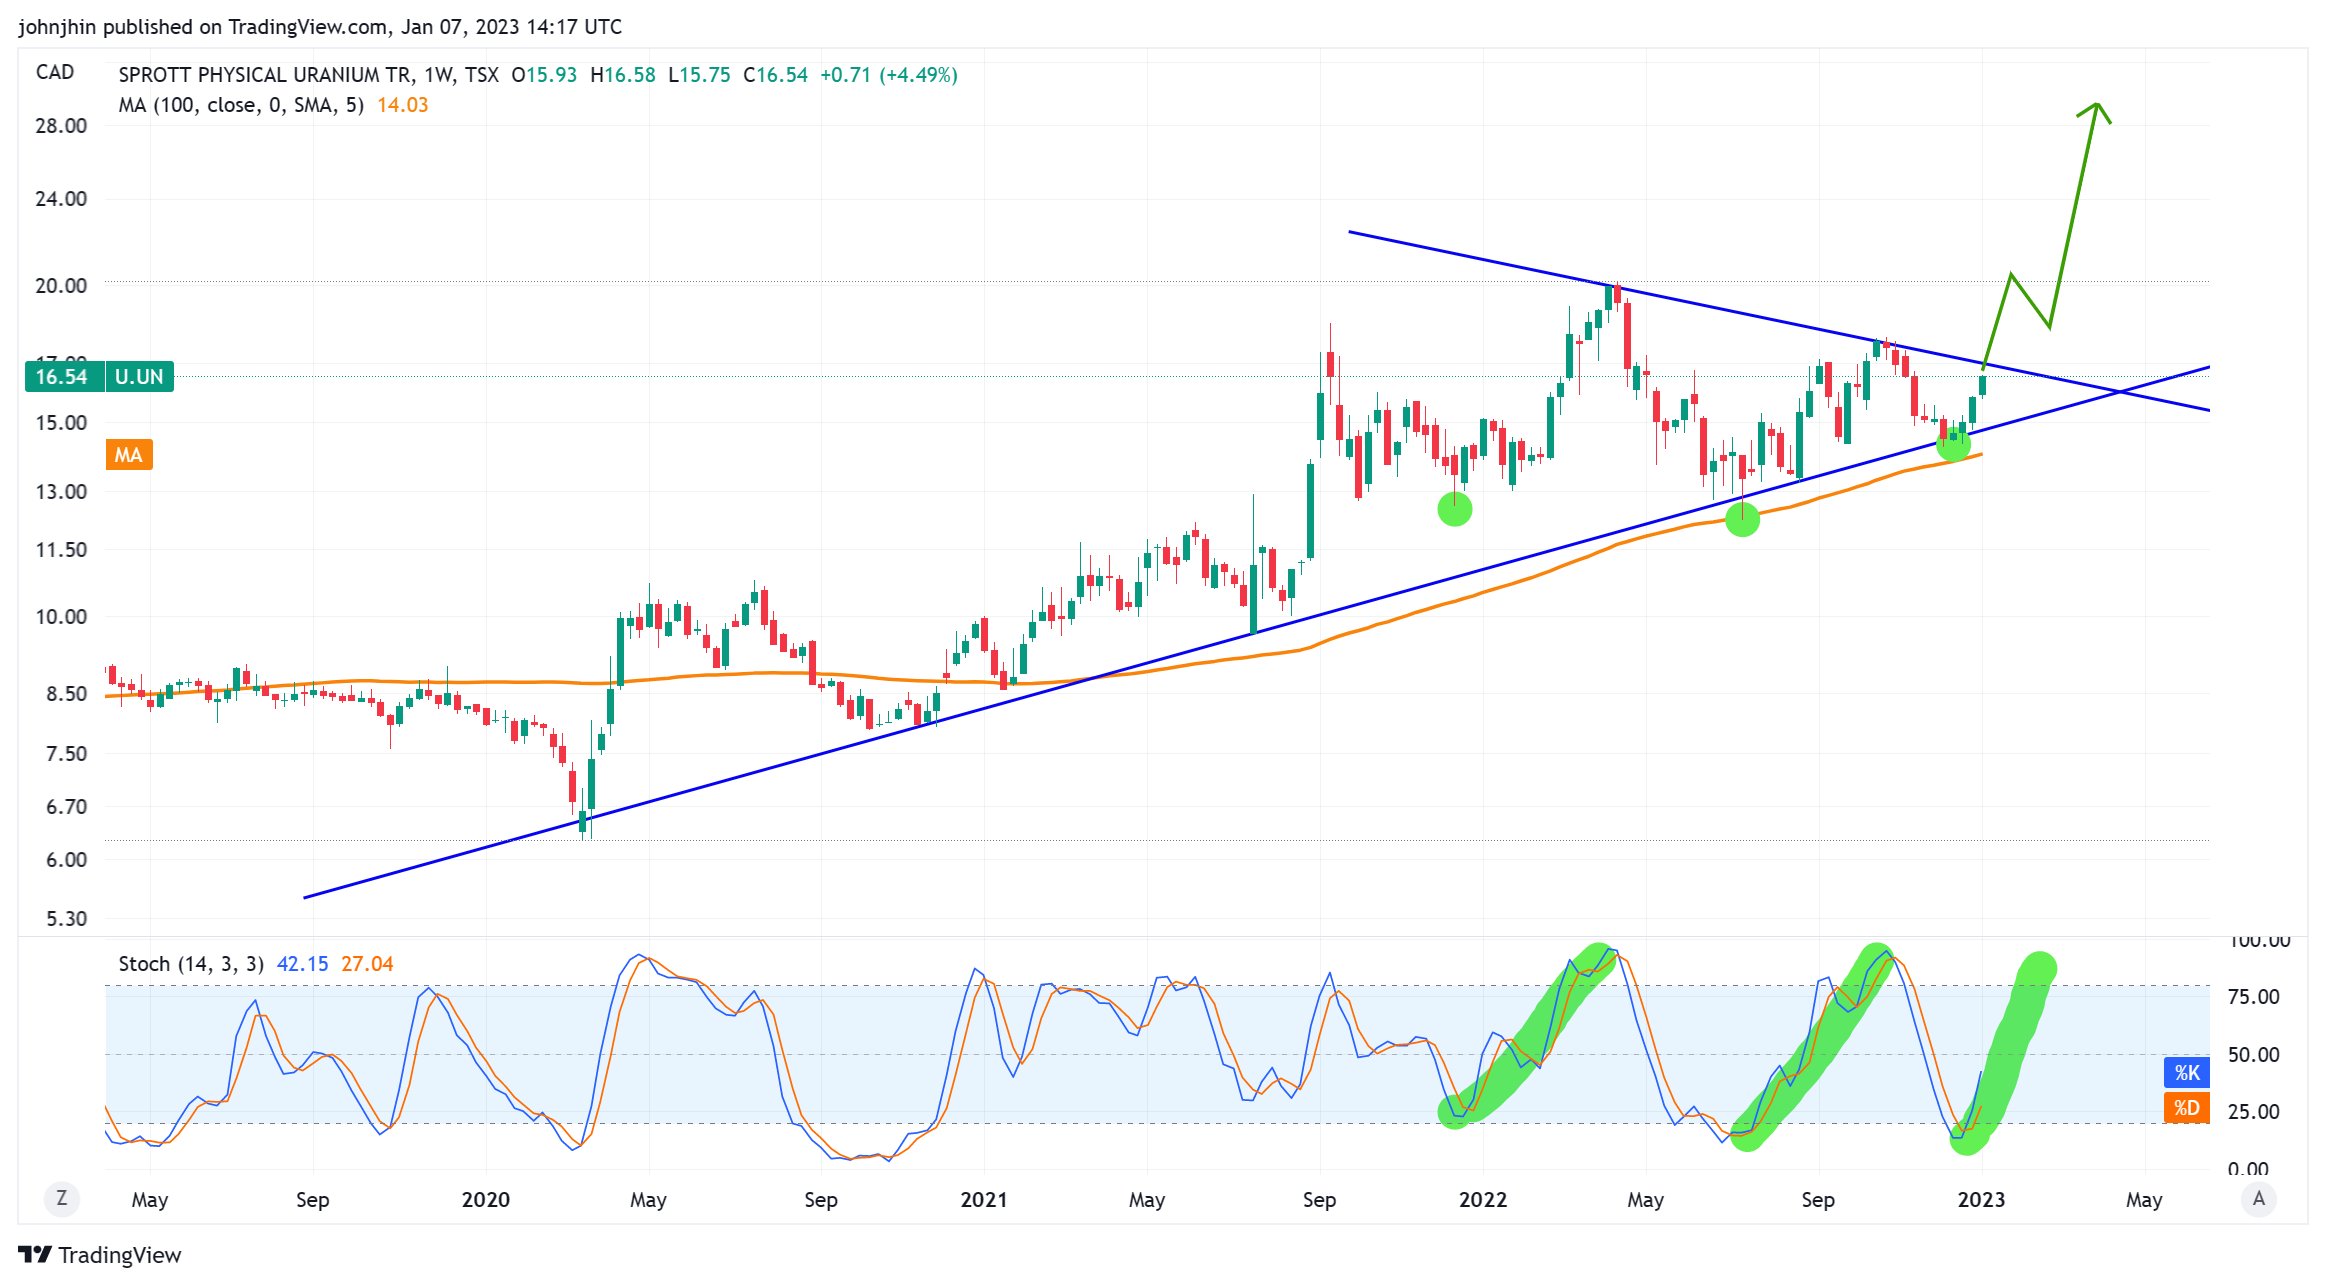Click the 2023 label on time axis
This screenshot has height=1285, width=2326.
[x=1980, y=1200]
